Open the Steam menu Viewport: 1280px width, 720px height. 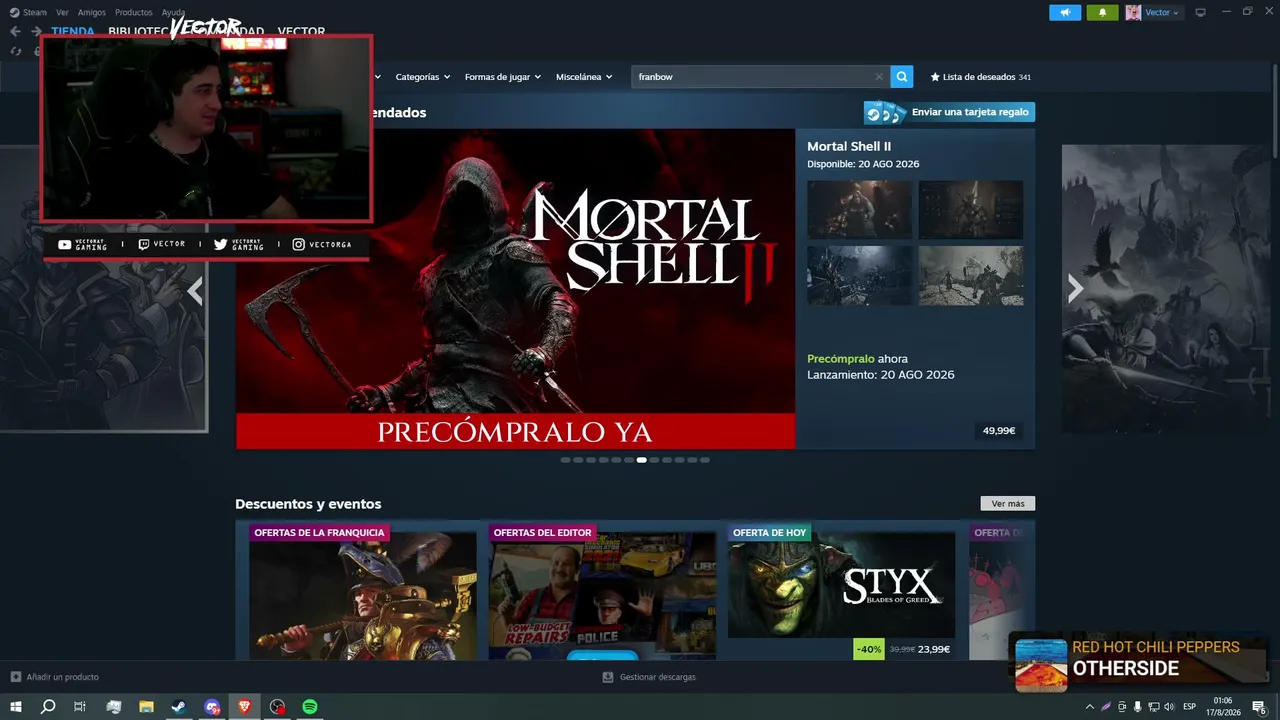[x=35, y=12]
